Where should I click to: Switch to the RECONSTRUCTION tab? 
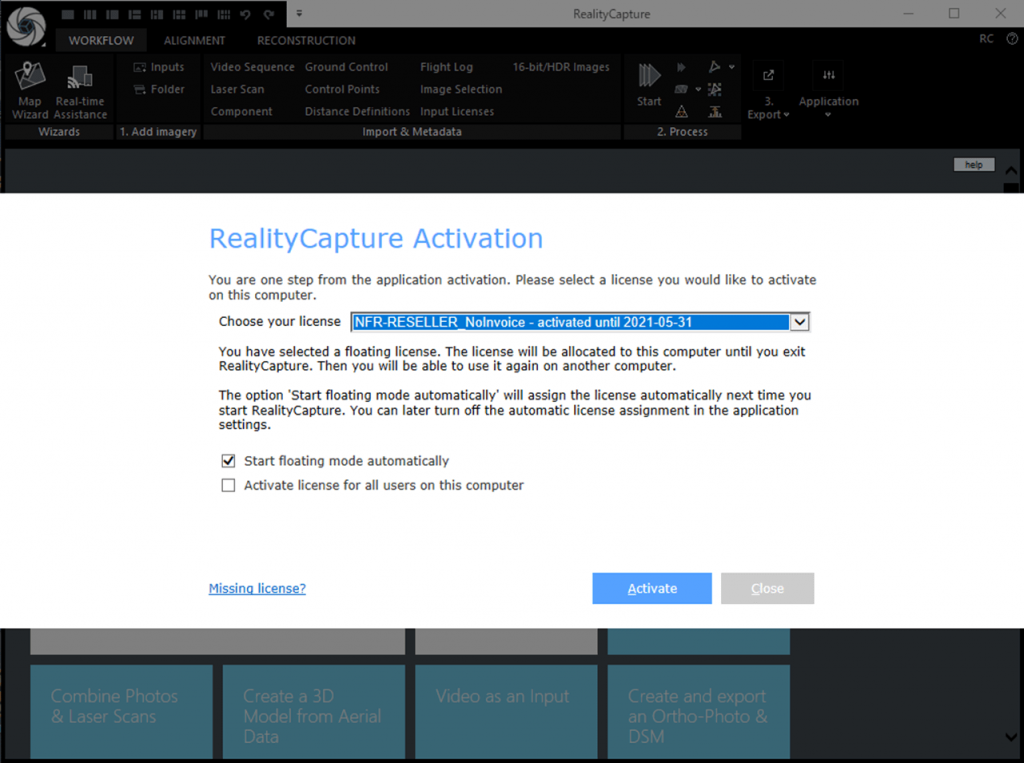306,41
